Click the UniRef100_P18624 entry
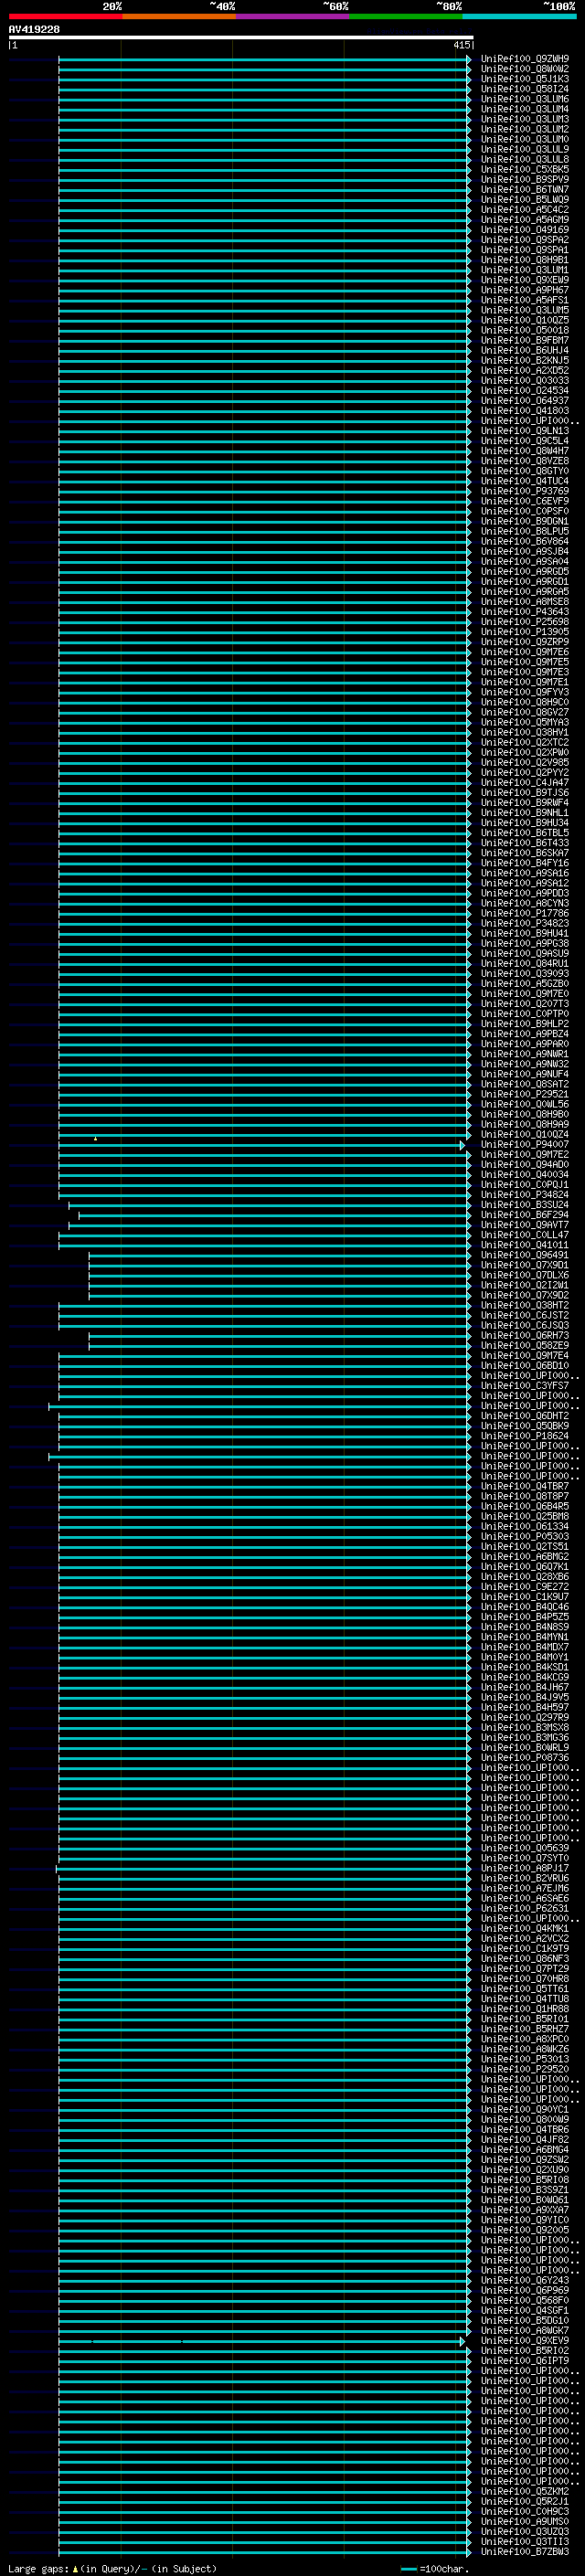 point(525,1436)
